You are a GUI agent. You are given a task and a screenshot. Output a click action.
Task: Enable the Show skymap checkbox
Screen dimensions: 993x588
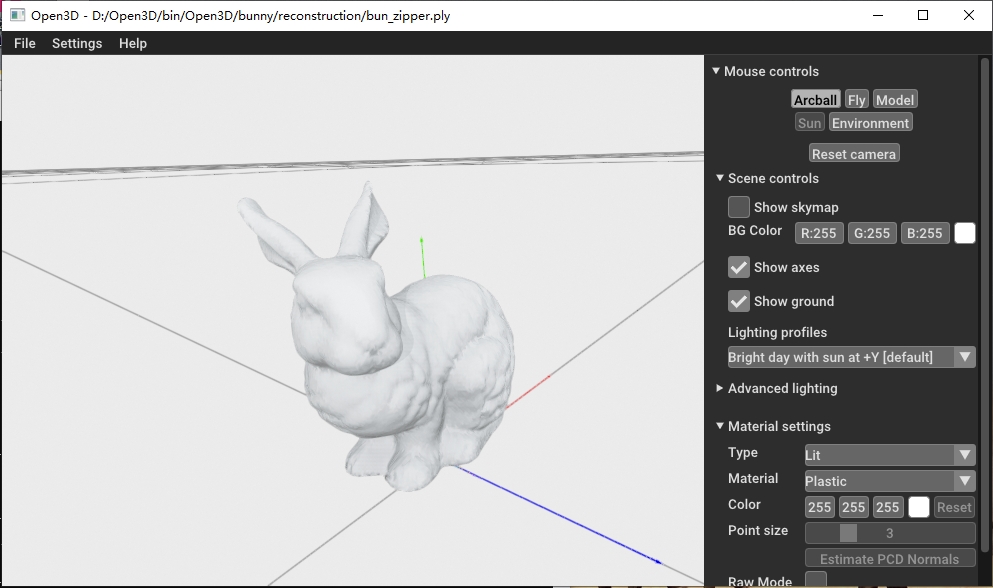[x=738, y=207]
